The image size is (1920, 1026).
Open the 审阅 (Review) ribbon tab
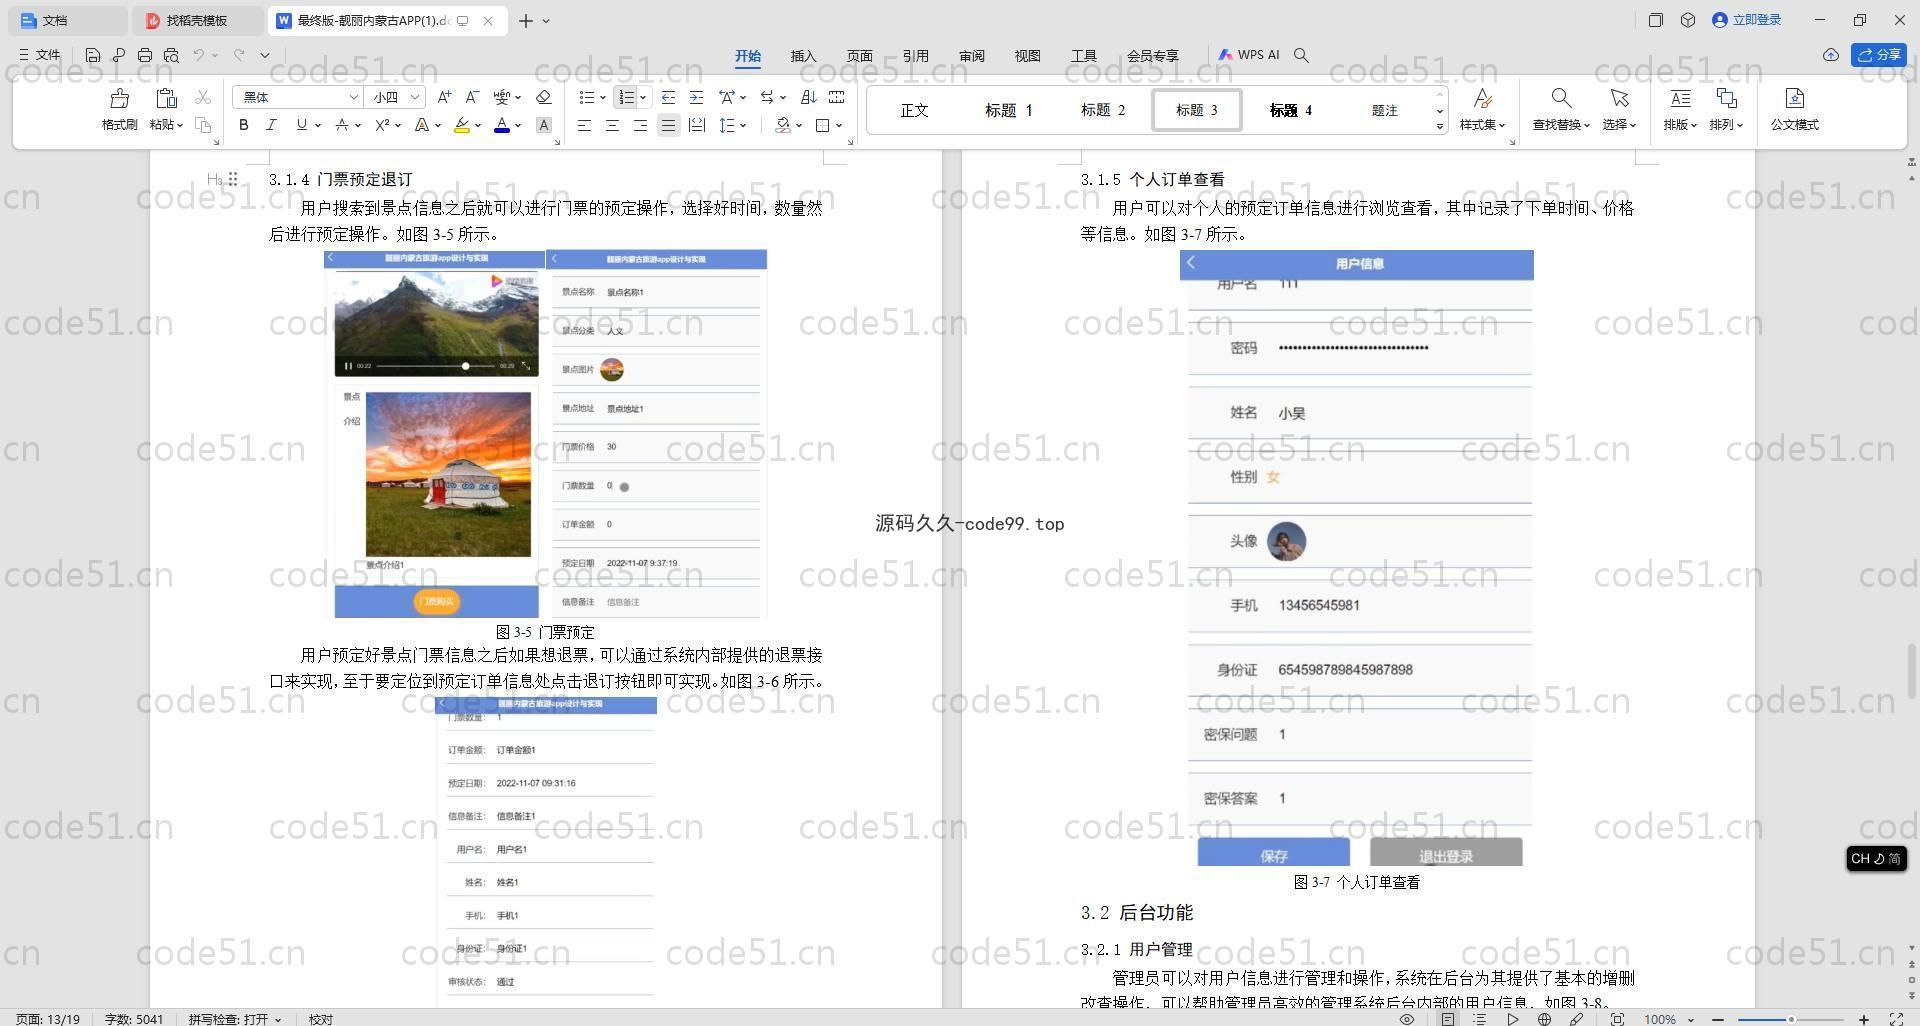click(x=971, y=56)
